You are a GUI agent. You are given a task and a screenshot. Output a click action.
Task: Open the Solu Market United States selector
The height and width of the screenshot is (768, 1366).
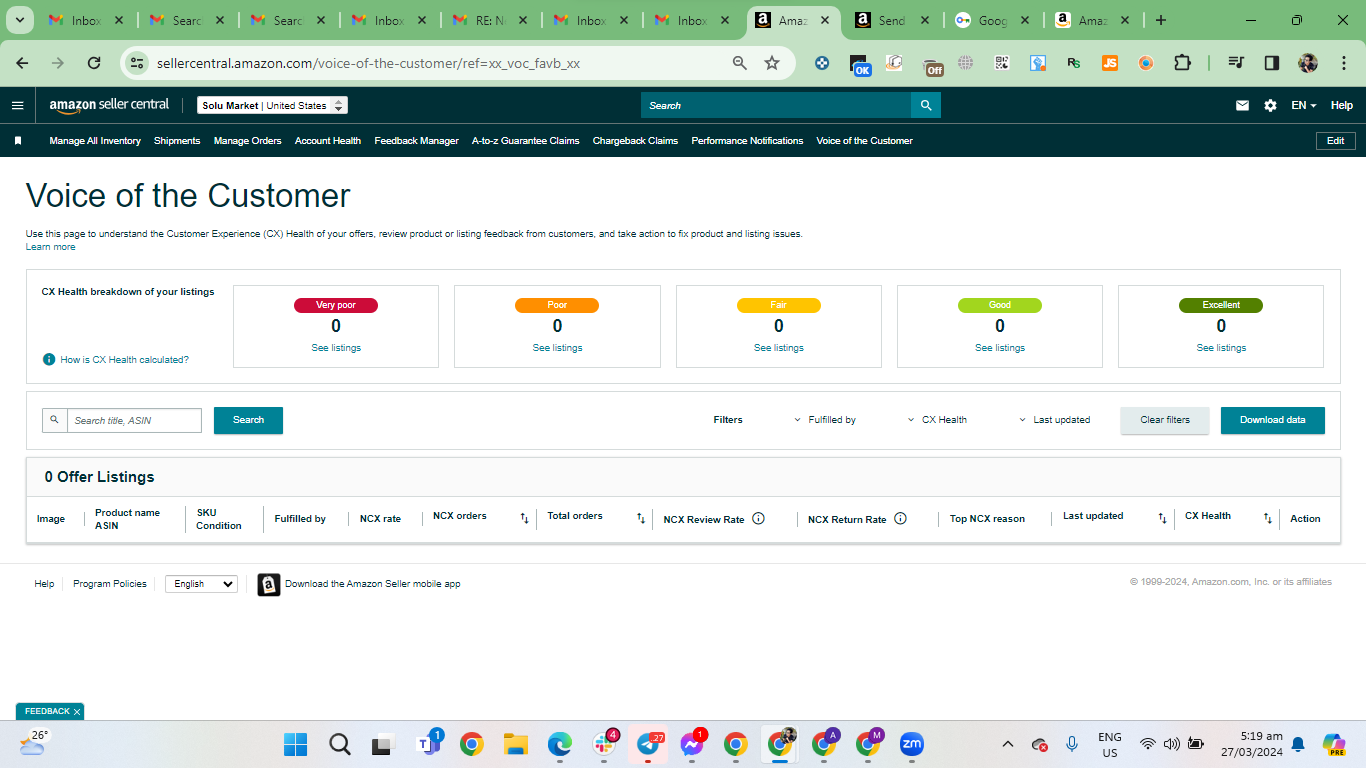point(272,105)
